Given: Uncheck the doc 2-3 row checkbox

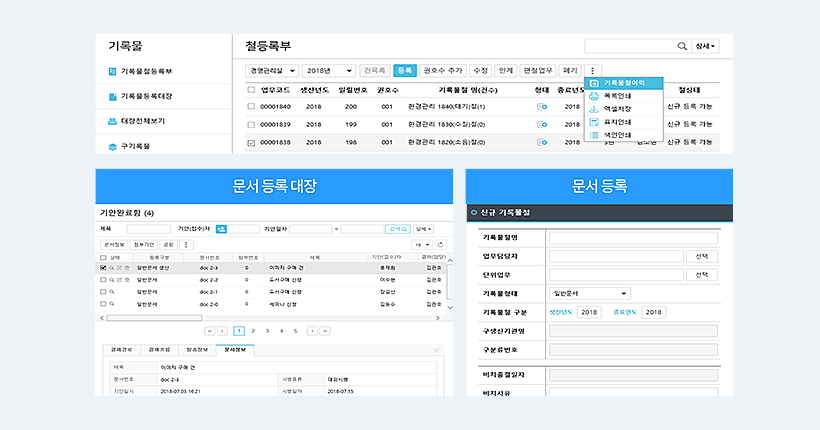Looking at the screenshot, I should click(103, 268).
